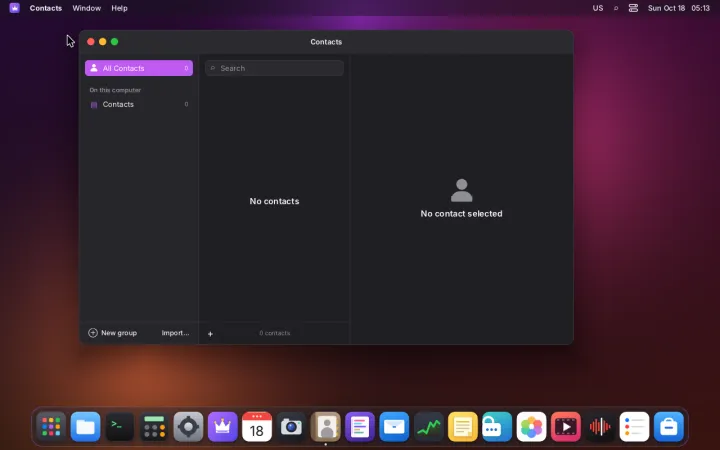This screenshot has width=720, height=450.
Task: Open yellow Notes icon in dock
Action: (462, 427)
